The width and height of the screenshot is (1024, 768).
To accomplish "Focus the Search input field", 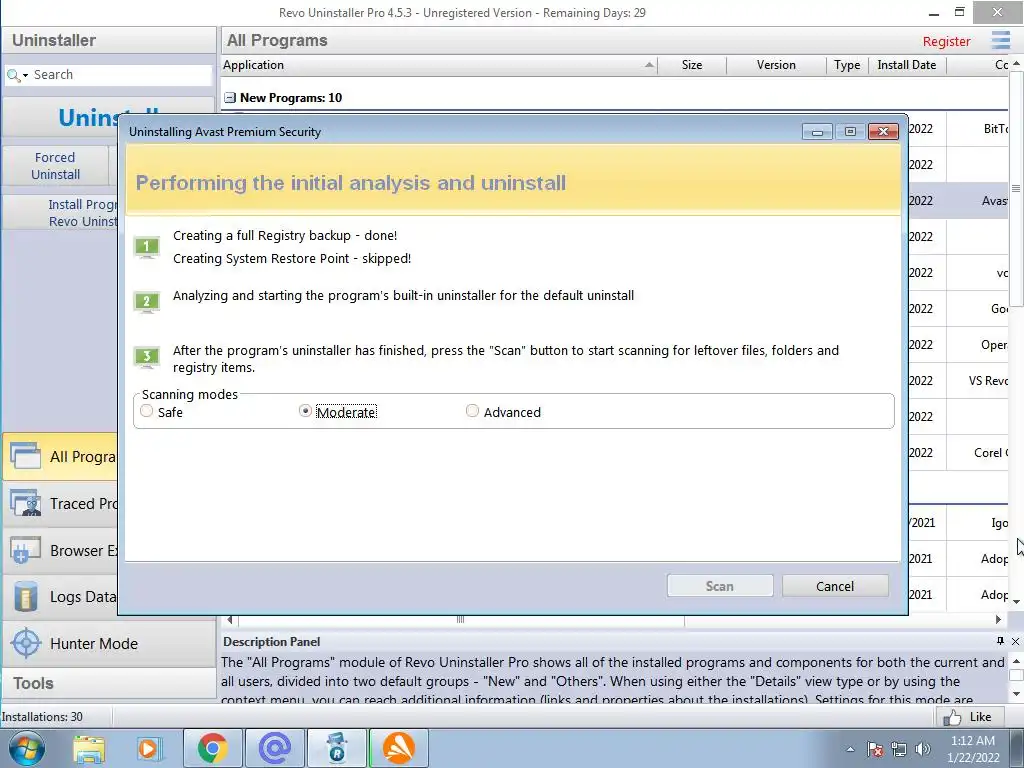I will 121,75.
